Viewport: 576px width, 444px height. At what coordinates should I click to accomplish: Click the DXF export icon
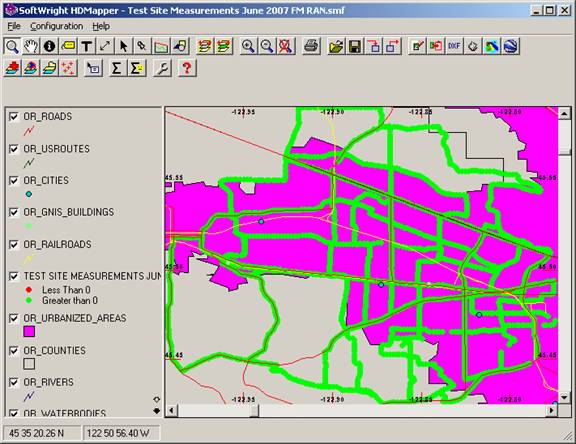(x=454, y=46)
